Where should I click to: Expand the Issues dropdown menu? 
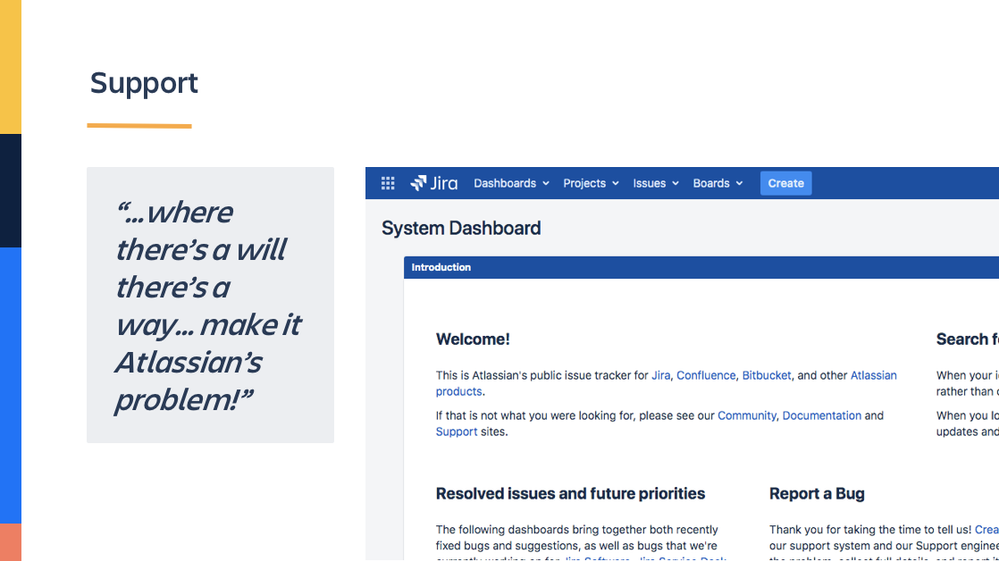pos(656,183)
